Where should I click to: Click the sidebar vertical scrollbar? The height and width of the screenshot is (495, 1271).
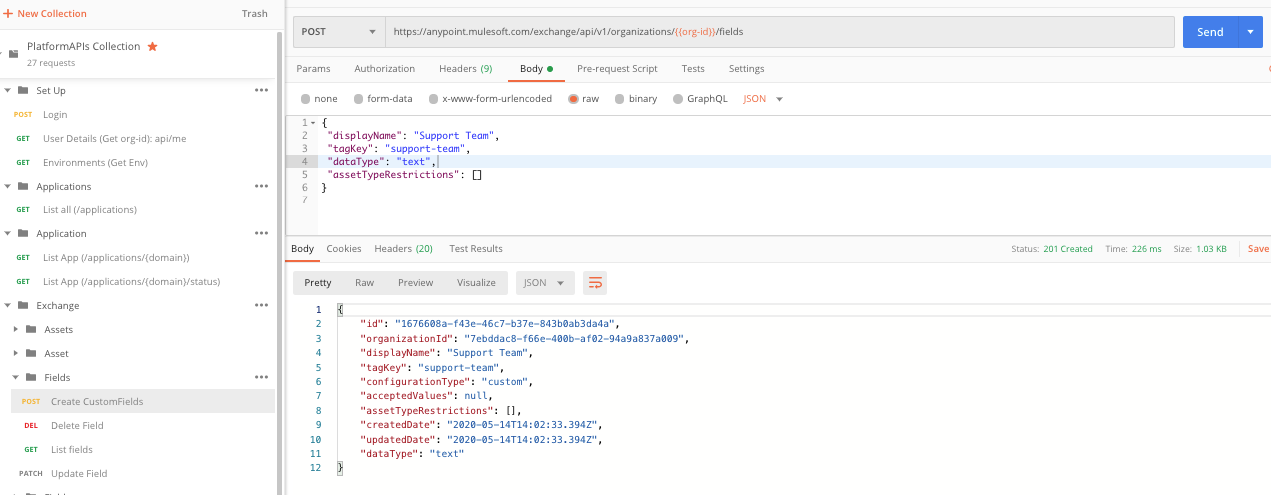280,262
